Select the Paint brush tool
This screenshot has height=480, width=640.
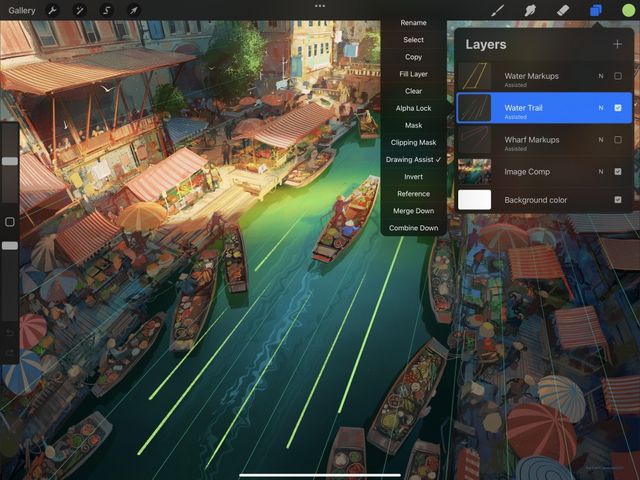tap(498, 10)
